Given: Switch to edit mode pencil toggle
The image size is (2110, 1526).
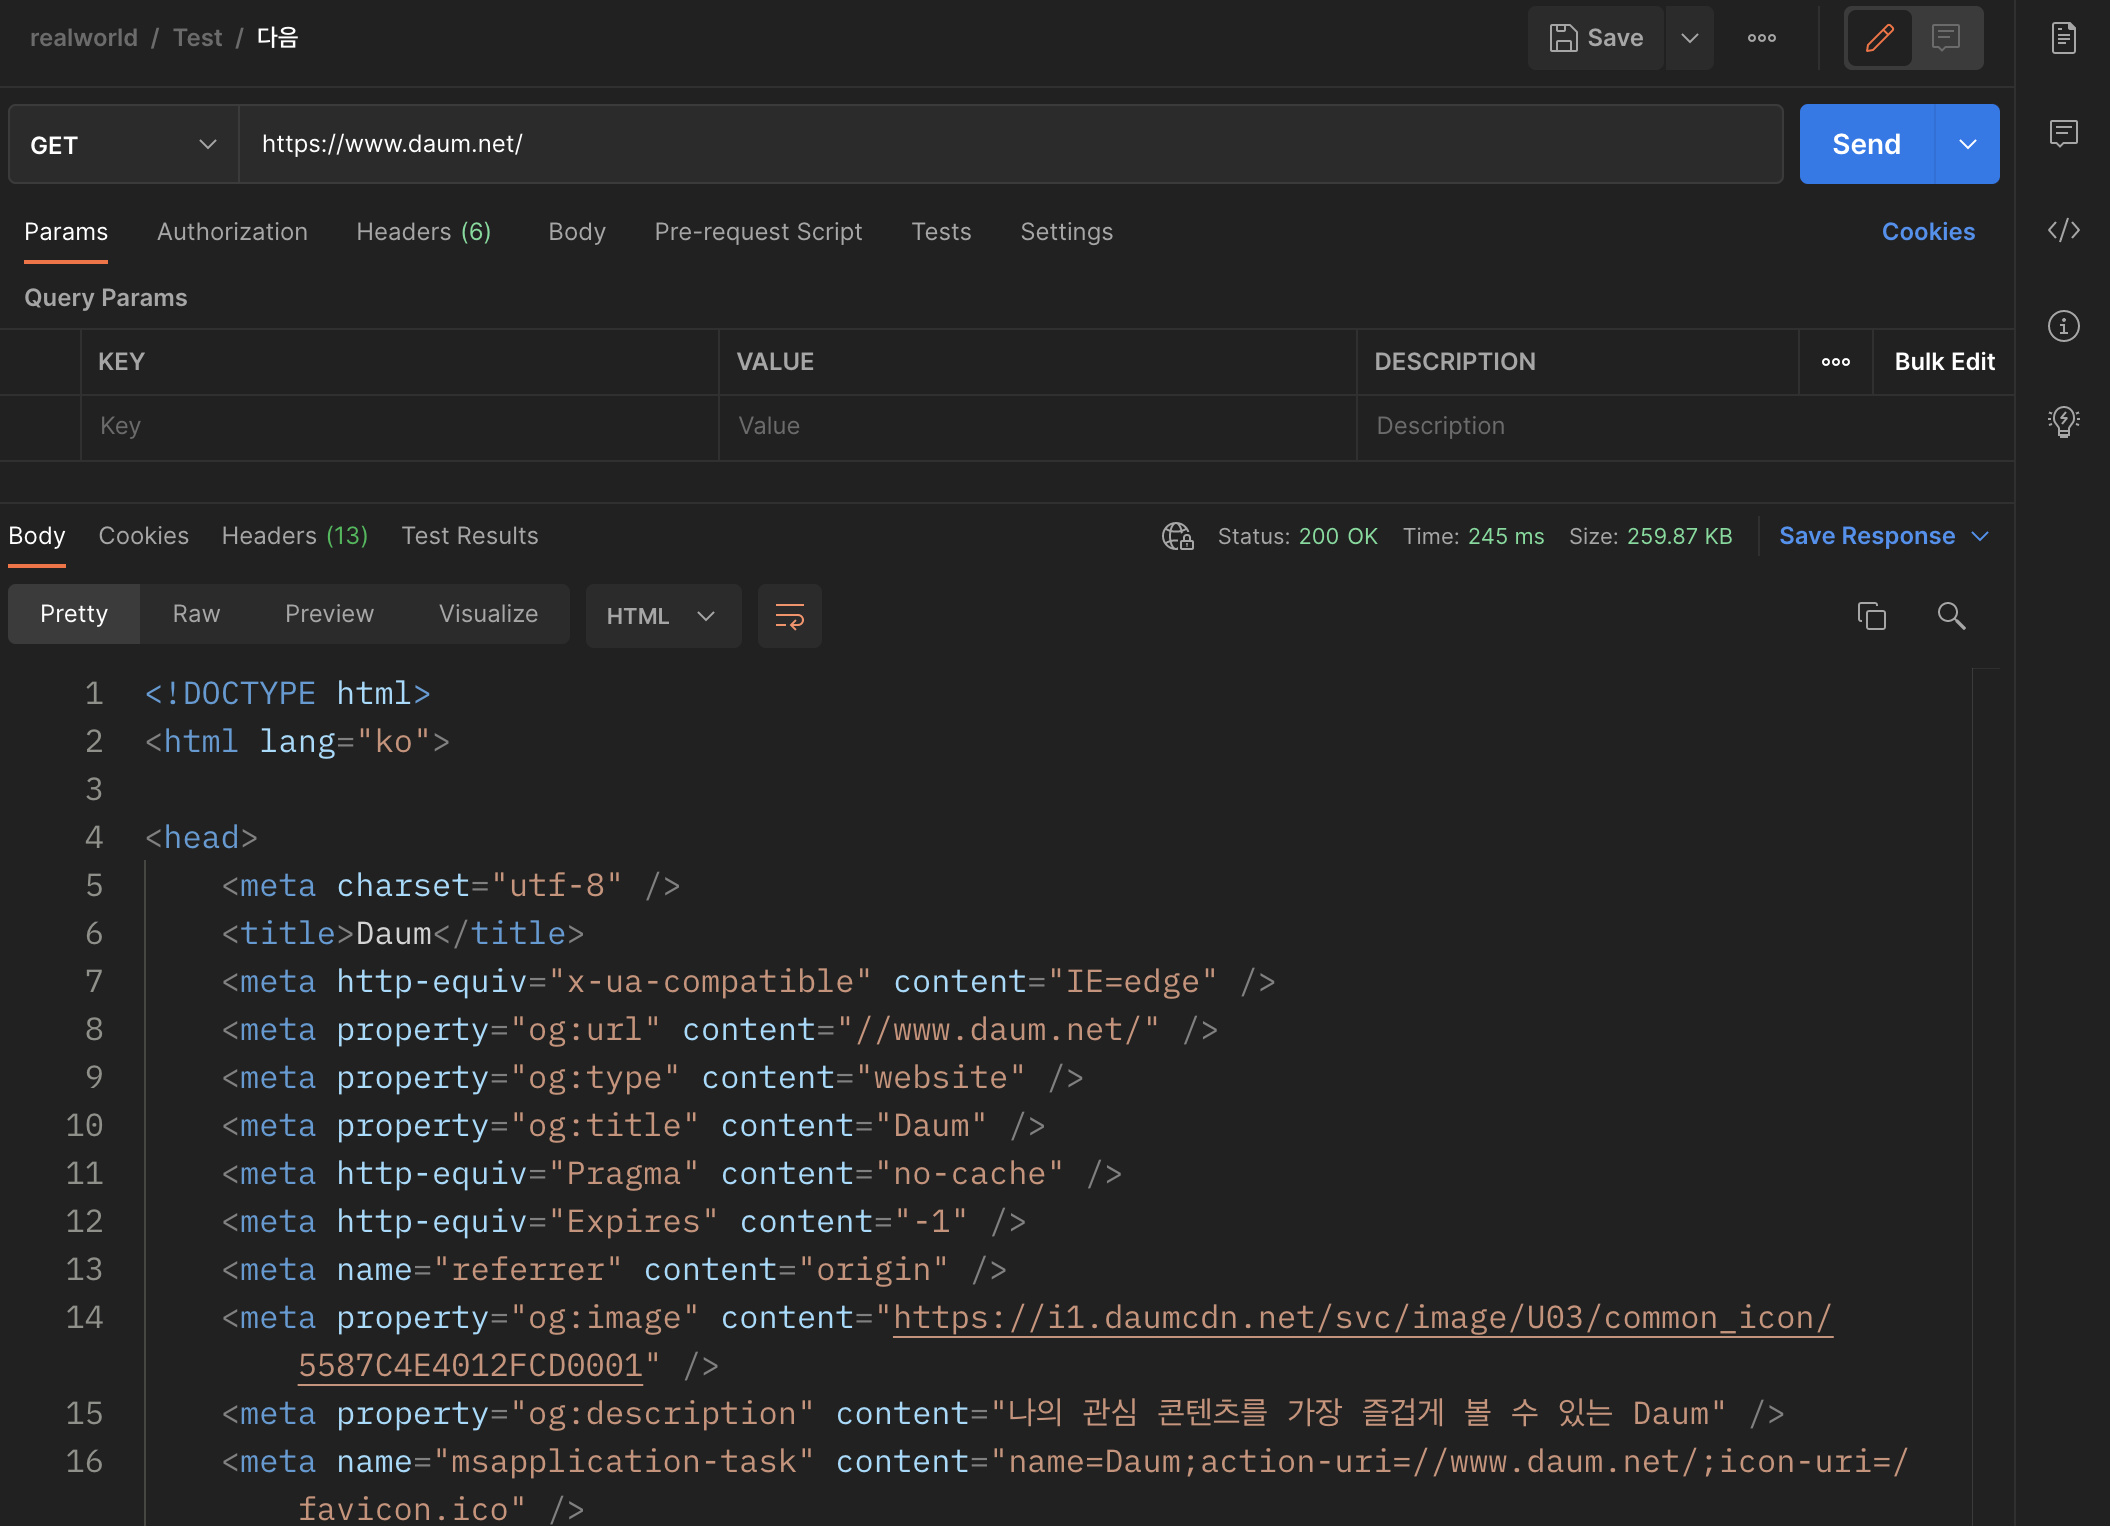Looking at the screenshot, I should pos(1879,38).
